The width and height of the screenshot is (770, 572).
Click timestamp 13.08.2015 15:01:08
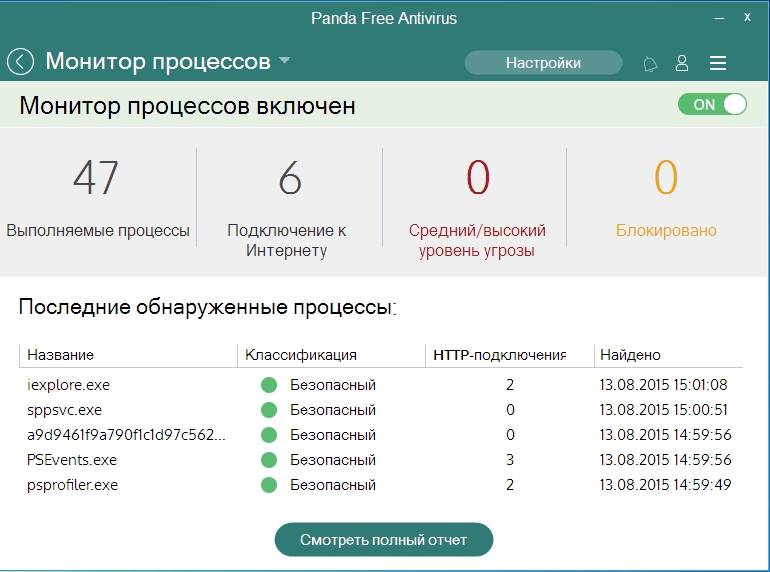point(663,385)
